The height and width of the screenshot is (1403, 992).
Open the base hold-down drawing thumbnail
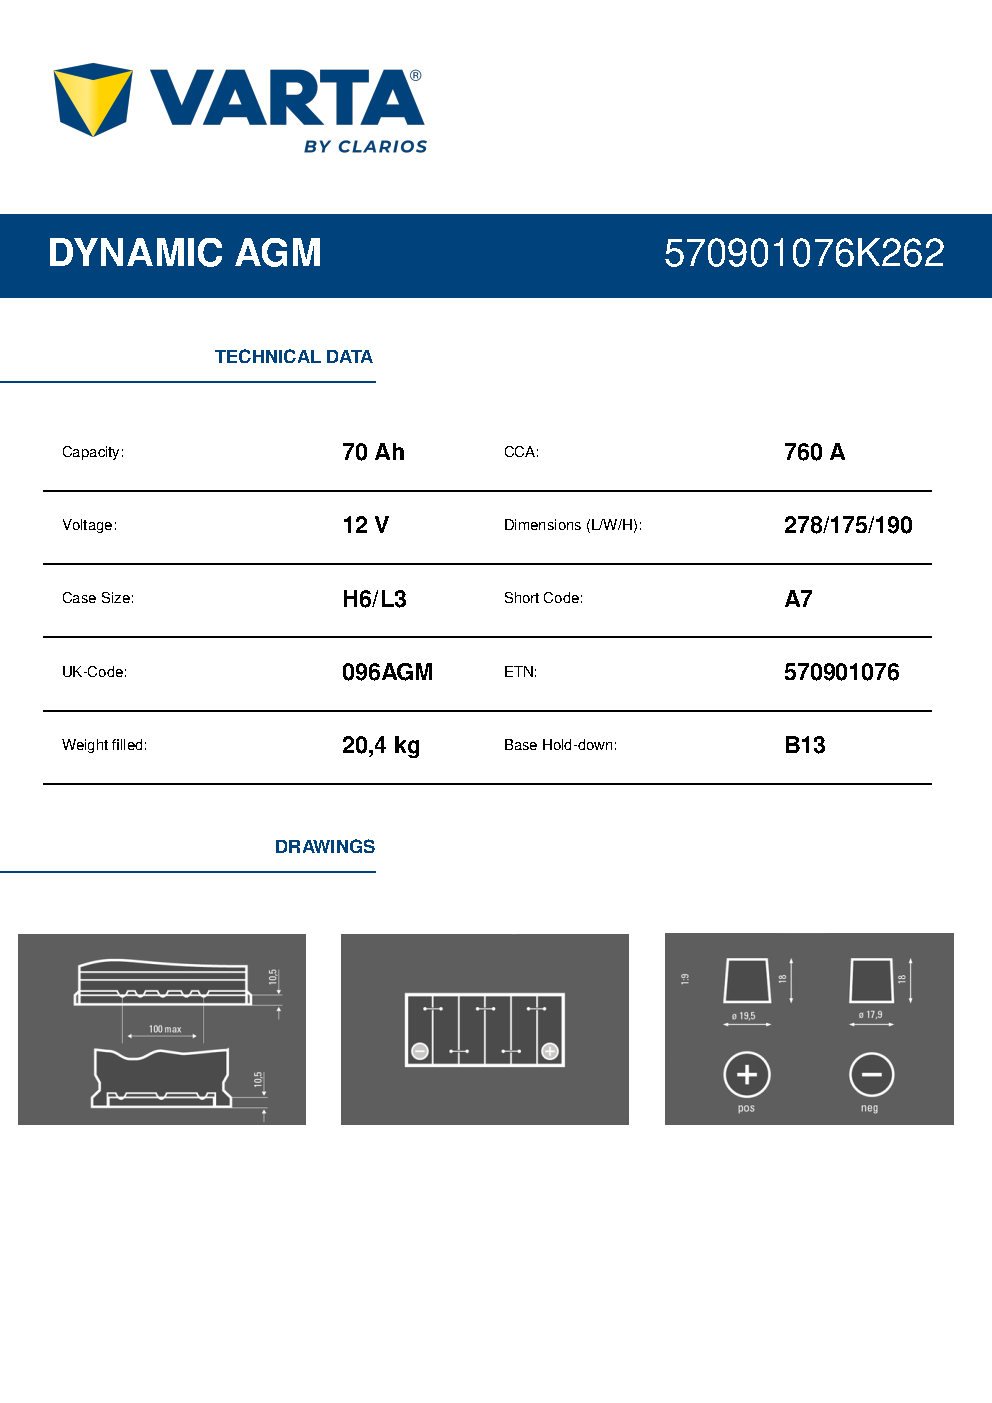[x=162, y=1029]
